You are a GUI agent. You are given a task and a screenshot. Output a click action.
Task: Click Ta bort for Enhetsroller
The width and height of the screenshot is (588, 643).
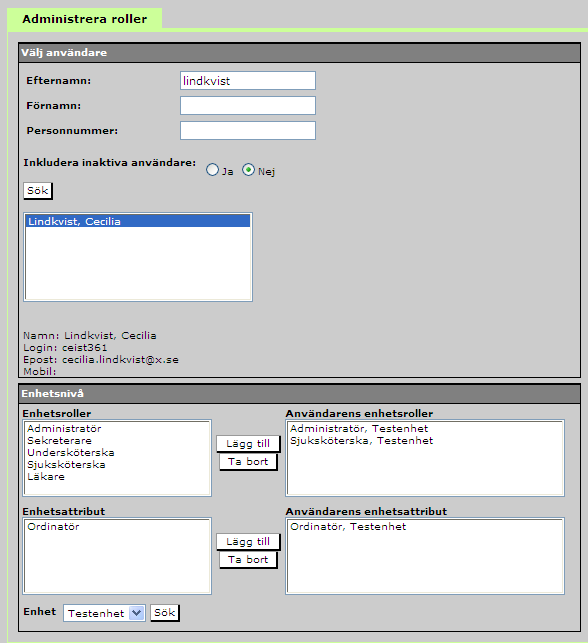(248, 462)
